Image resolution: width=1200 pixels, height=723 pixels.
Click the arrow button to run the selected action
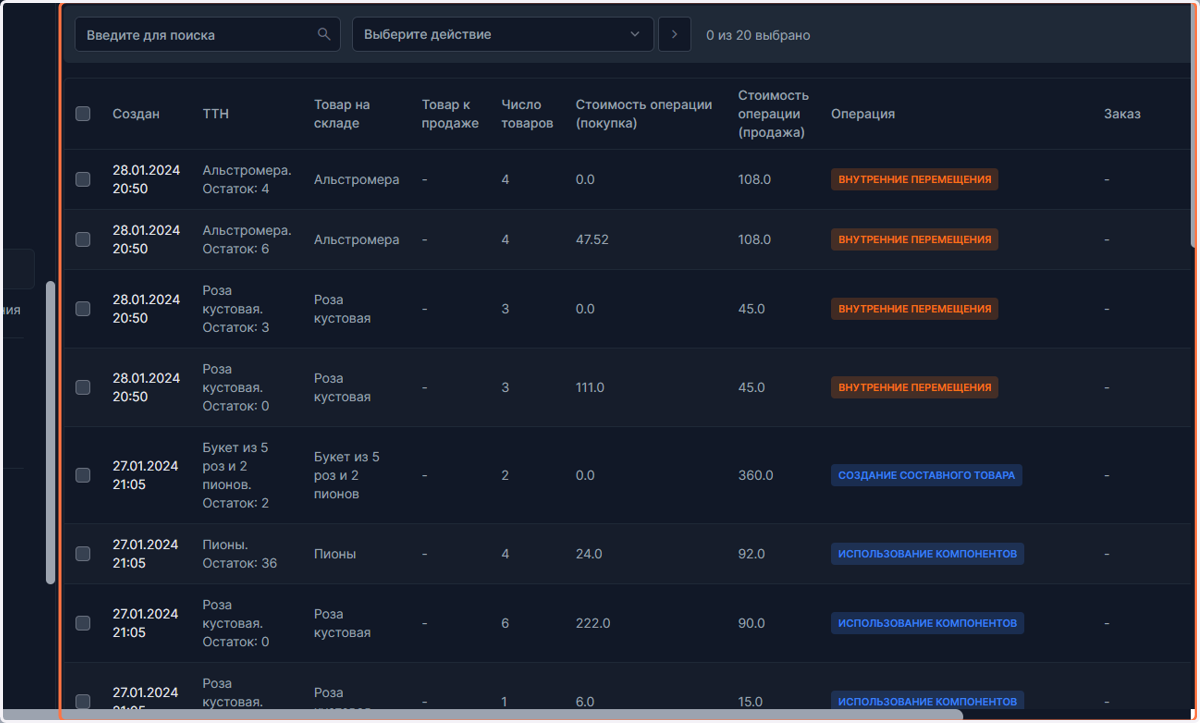click(x=675, y=34)
